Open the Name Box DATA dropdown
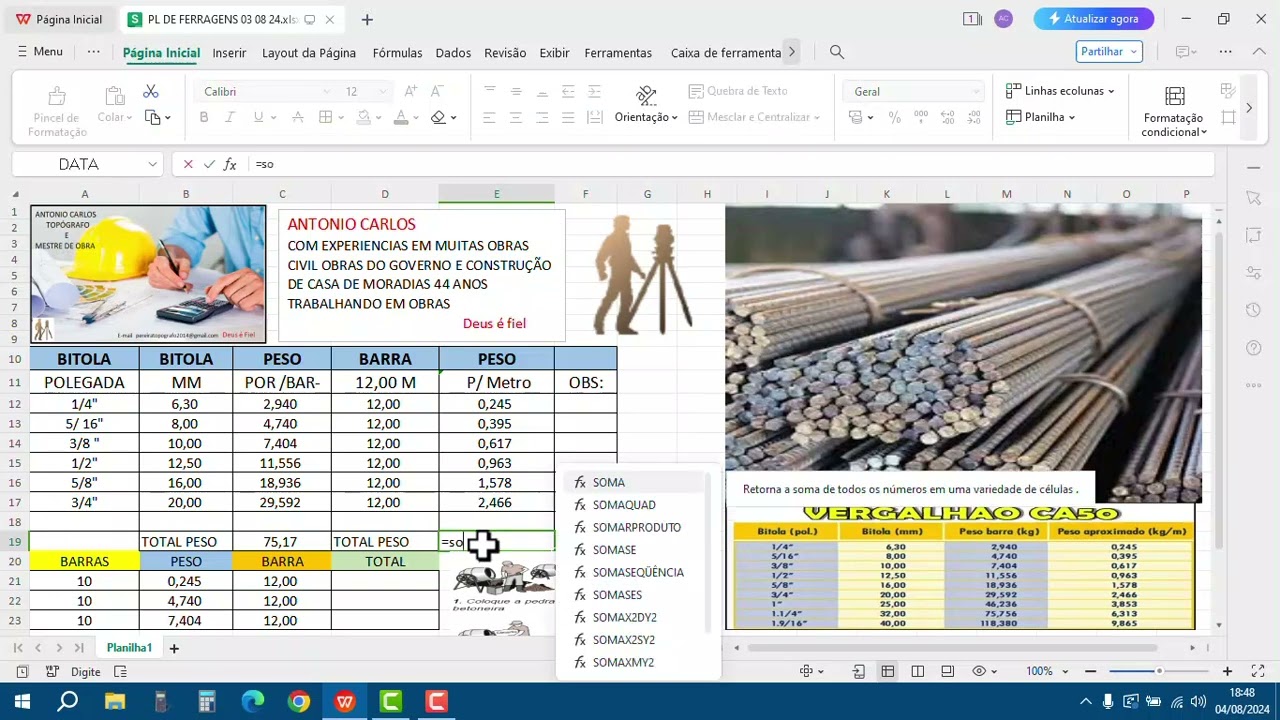Viewport: 1280px width, 720px height. [x=153, y=164]
